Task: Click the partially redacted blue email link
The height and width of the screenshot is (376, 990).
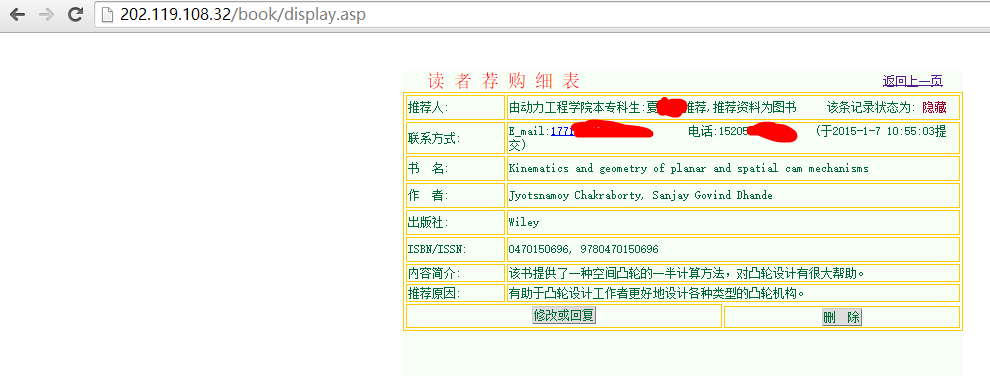Action: (x=562, y=131)
